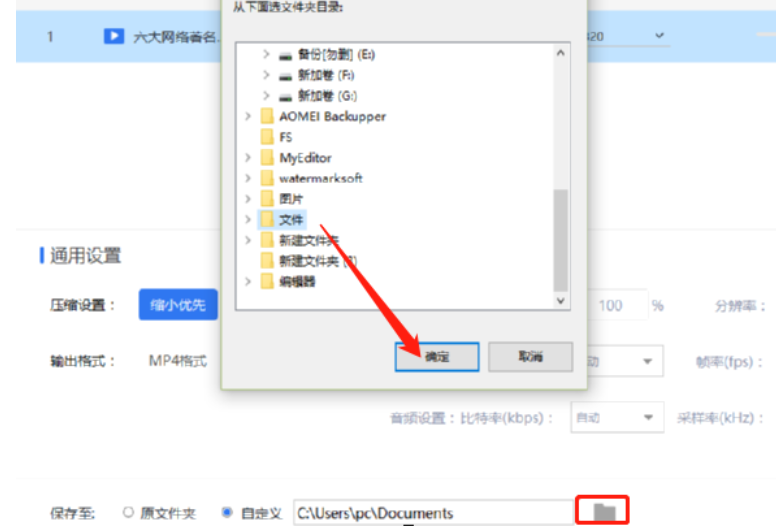
Task: Select the 编辑器 folder in tree
Action: click(288, 282)
